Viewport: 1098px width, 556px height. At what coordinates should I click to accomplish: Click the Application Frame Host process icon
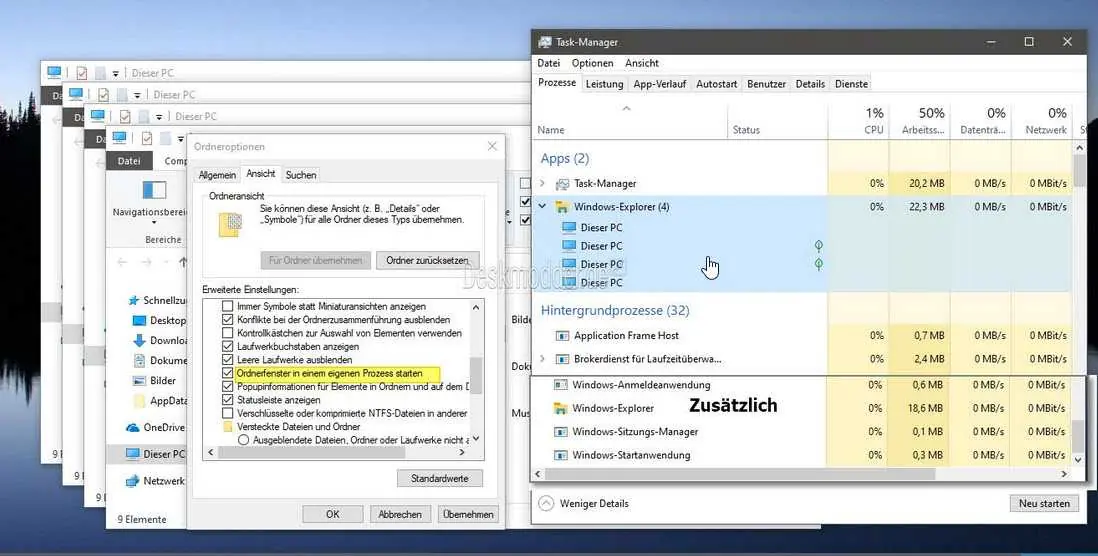tap(562, 335)
